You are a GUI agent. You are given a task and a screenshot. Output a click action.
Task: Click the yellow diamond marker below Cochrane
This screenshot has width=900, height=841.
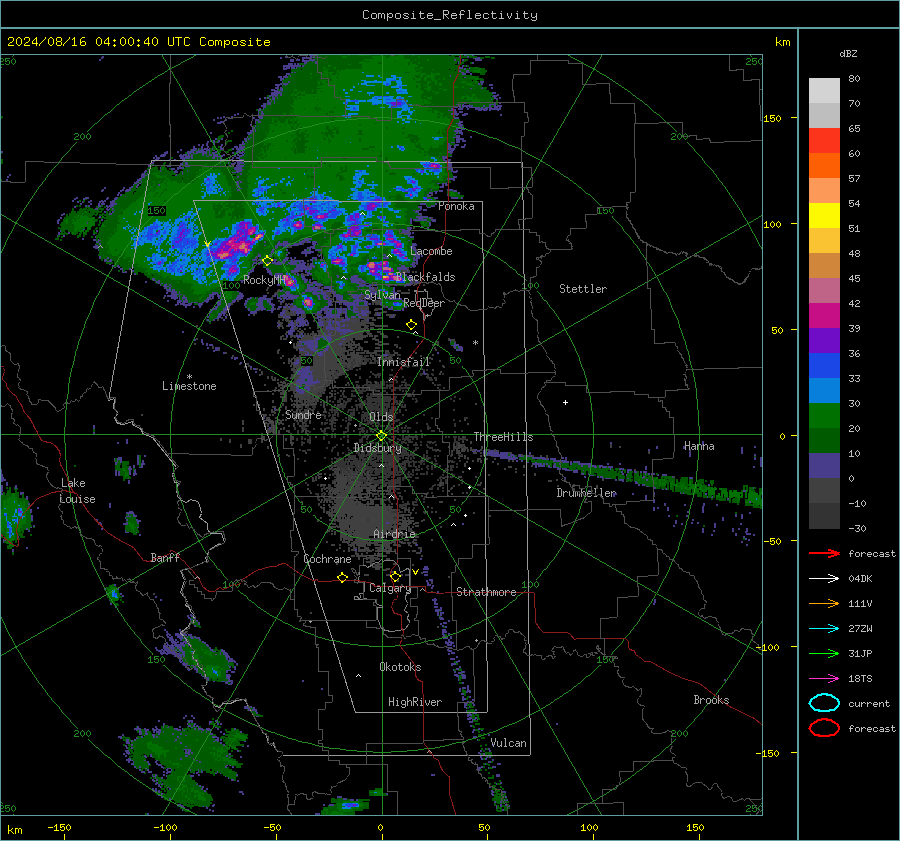pyautogui.click(x=343, y=577)
